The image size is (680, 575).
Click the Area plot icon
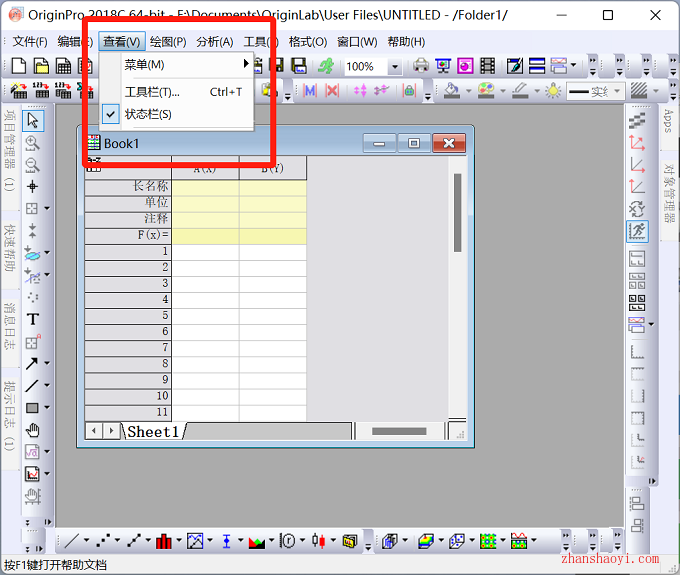pos(257,540)
